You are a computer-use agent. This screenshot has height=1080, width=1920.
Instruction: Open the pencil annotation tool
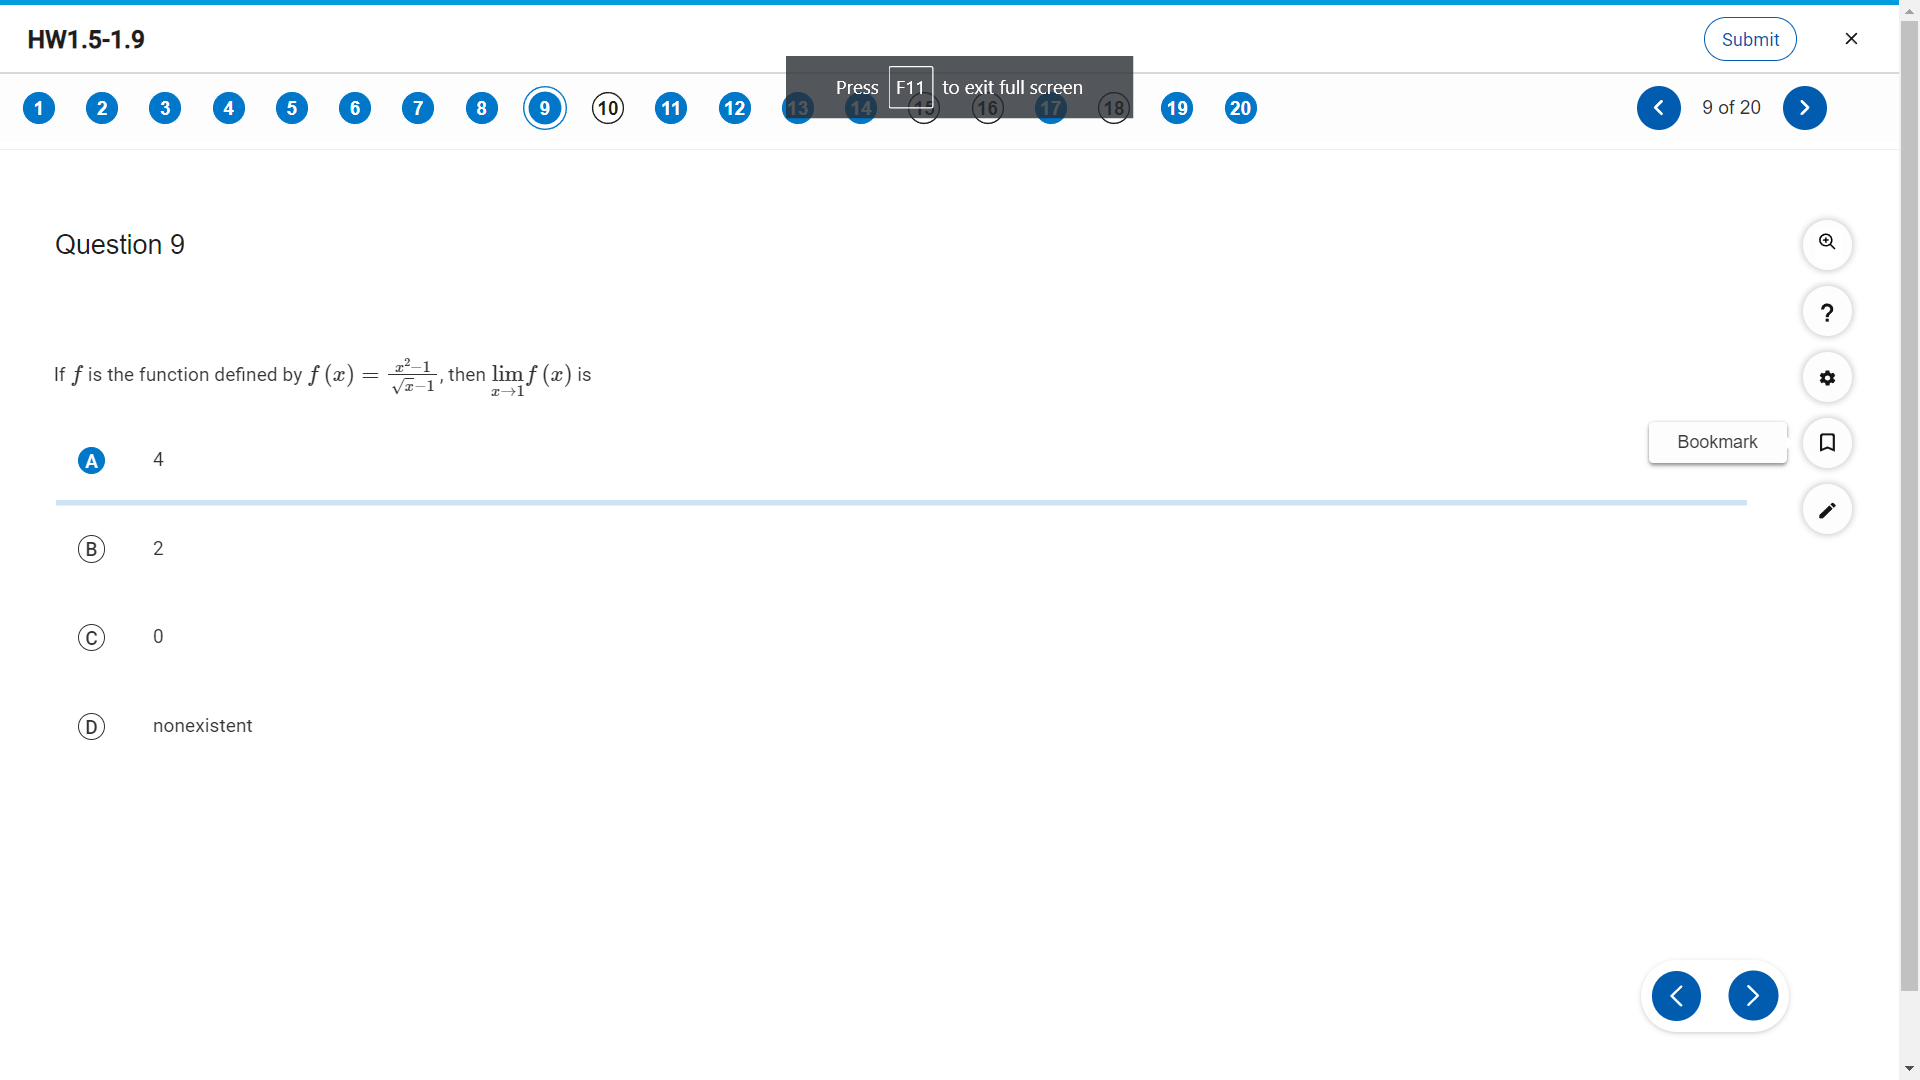1827,510
